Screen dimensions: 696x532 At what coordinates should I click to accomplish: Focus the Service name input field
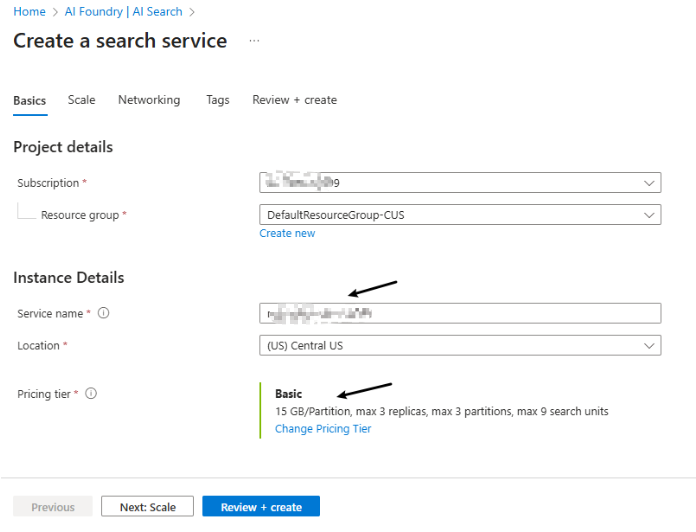(x=460, y=314)
